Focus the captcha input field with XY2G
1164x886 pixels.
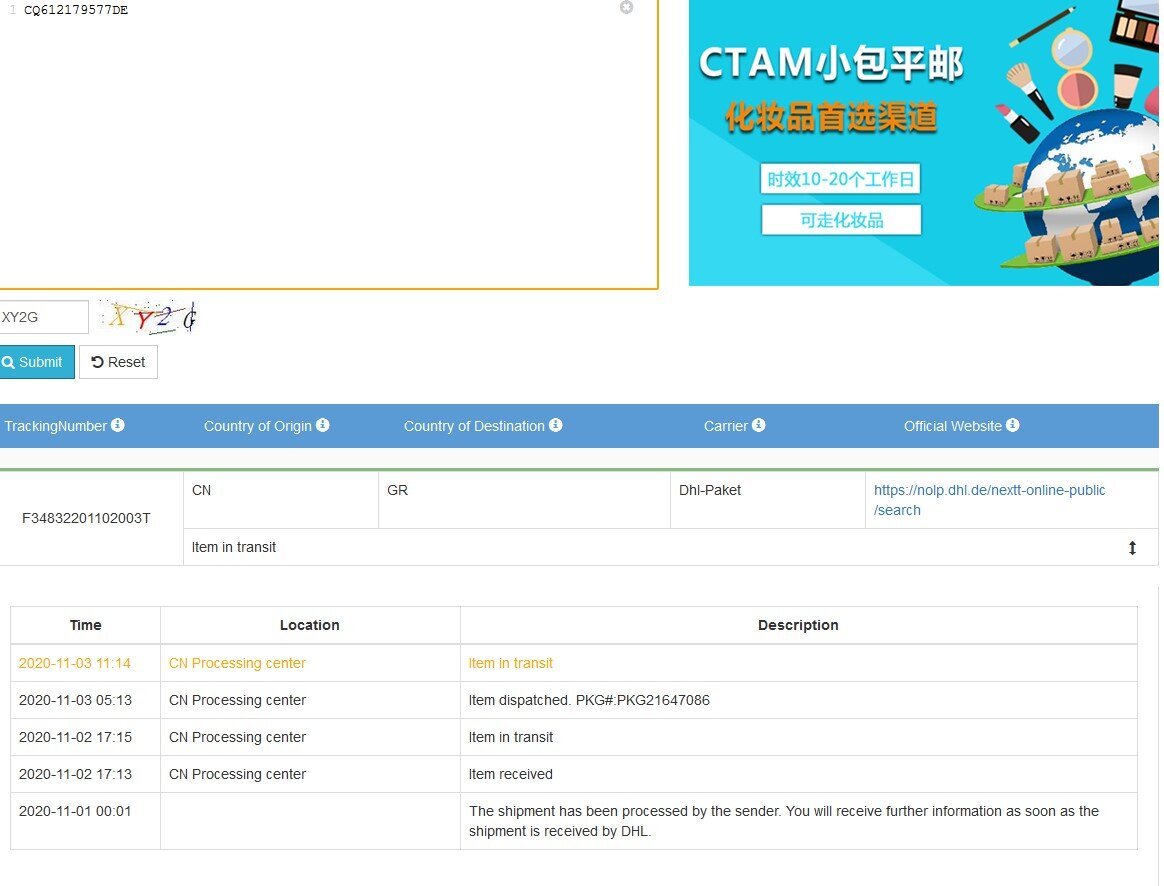click(43, 317)
